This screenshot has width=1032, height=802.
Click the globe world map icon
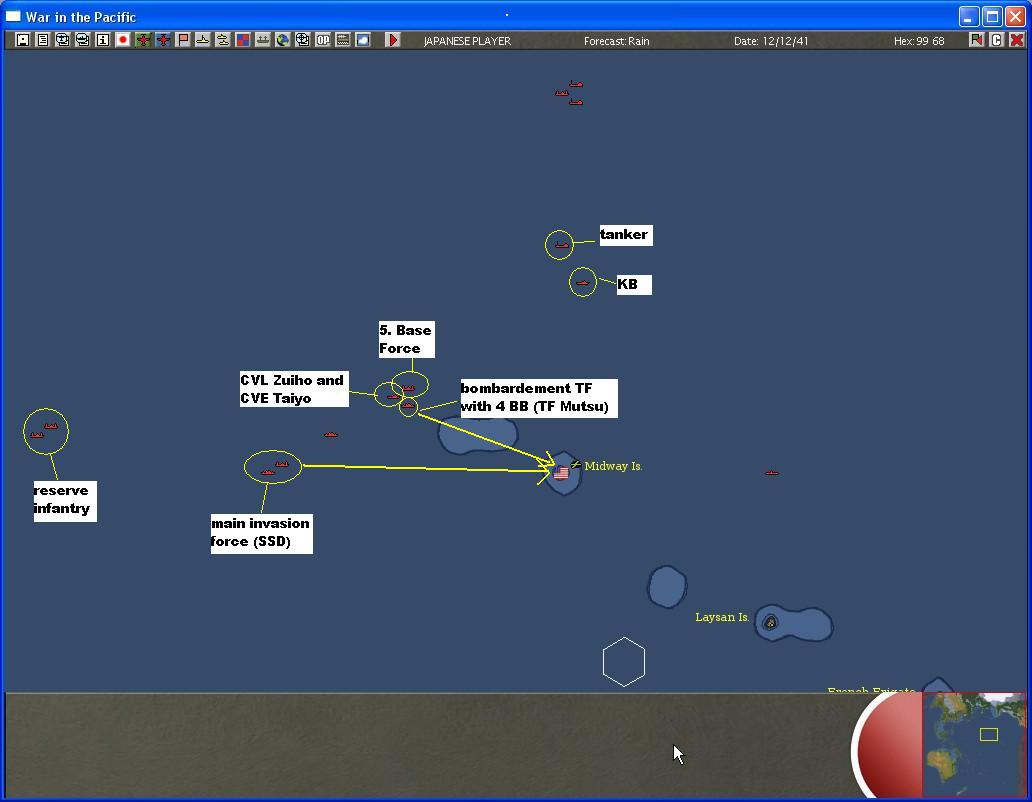tap(283, 40)
